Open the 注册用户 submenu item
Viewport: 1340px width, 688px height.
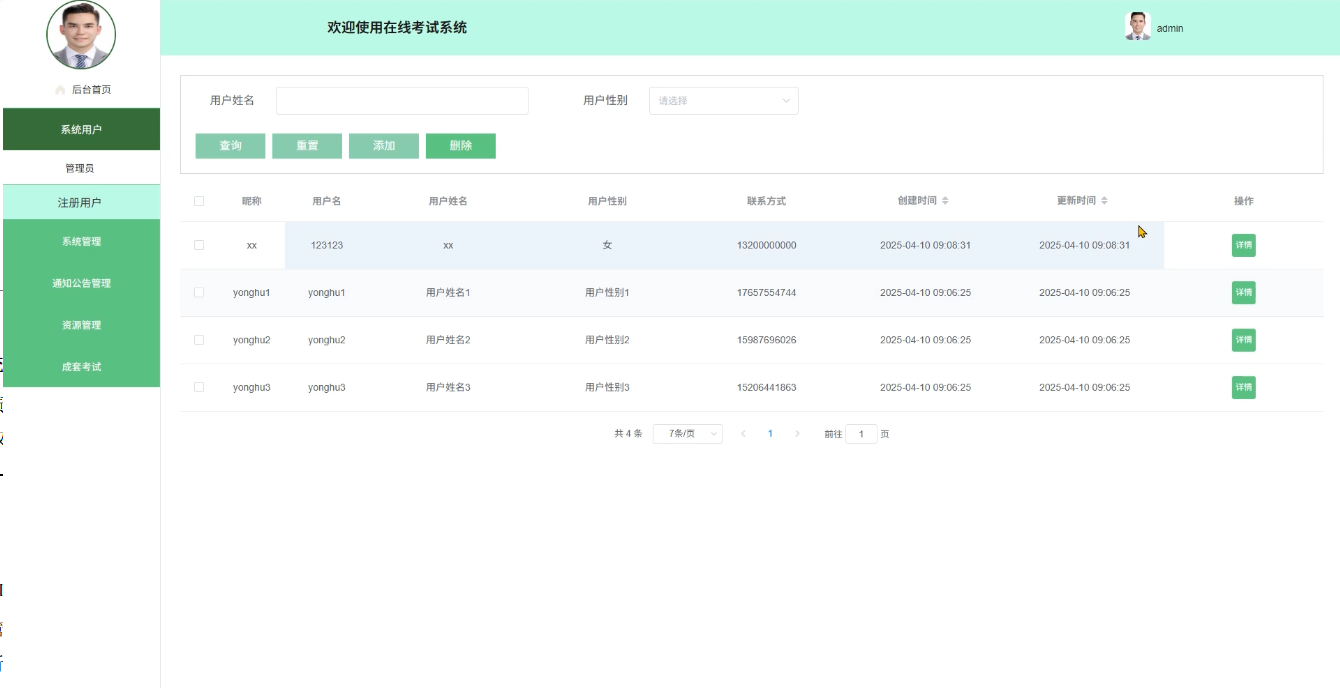pos(81,203)
